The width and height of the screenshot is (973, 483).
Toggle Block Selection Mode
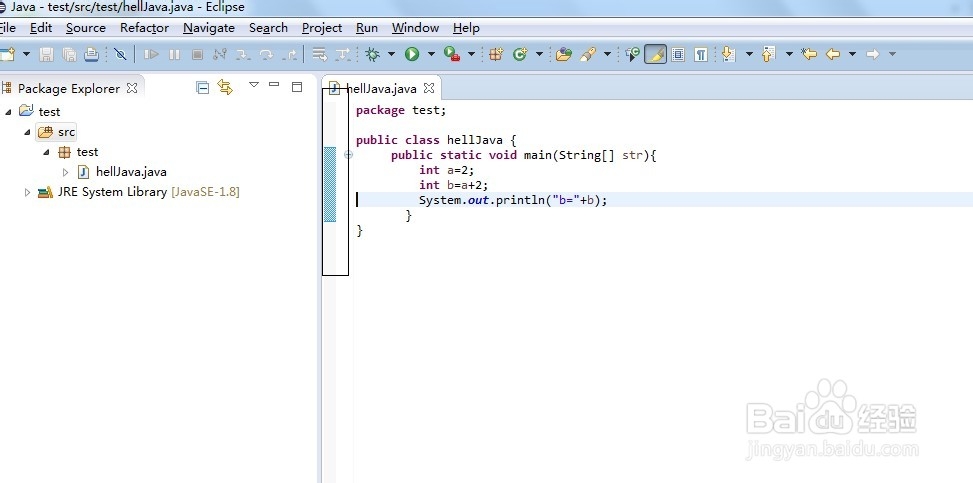678,55
